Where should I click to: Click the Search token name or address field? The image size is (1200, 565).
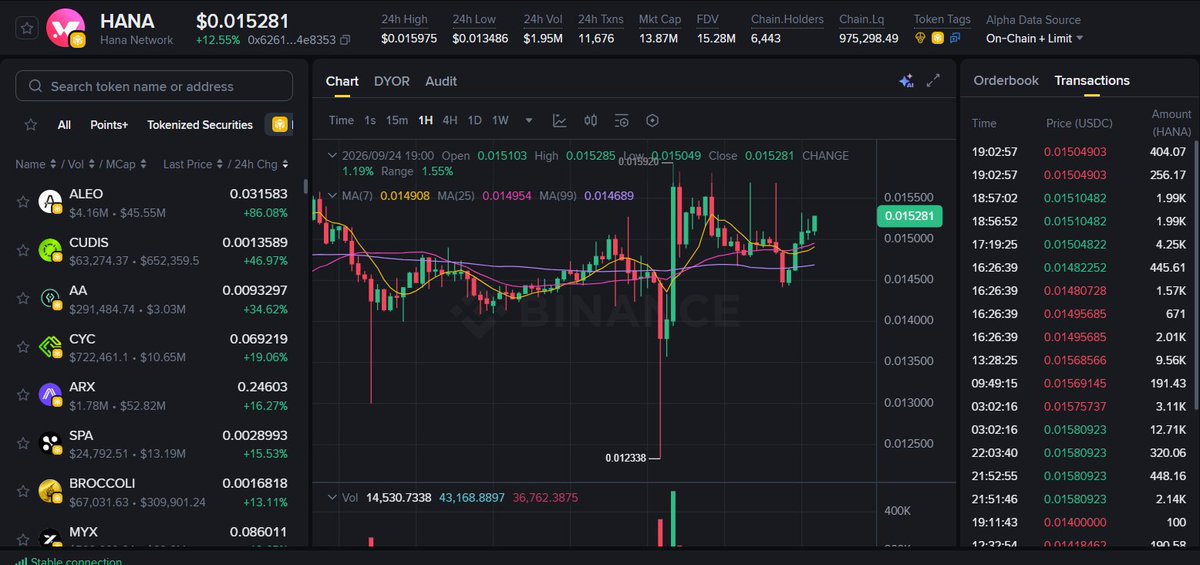click(x=154, y=86)
